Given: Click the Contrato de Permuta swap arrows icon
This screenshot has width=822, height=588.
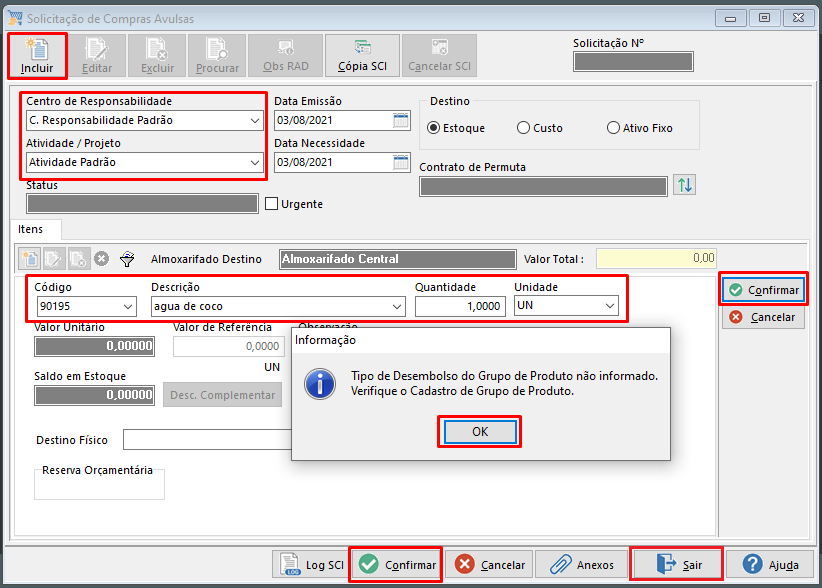Looking at the screenshot, I should 685,186.
